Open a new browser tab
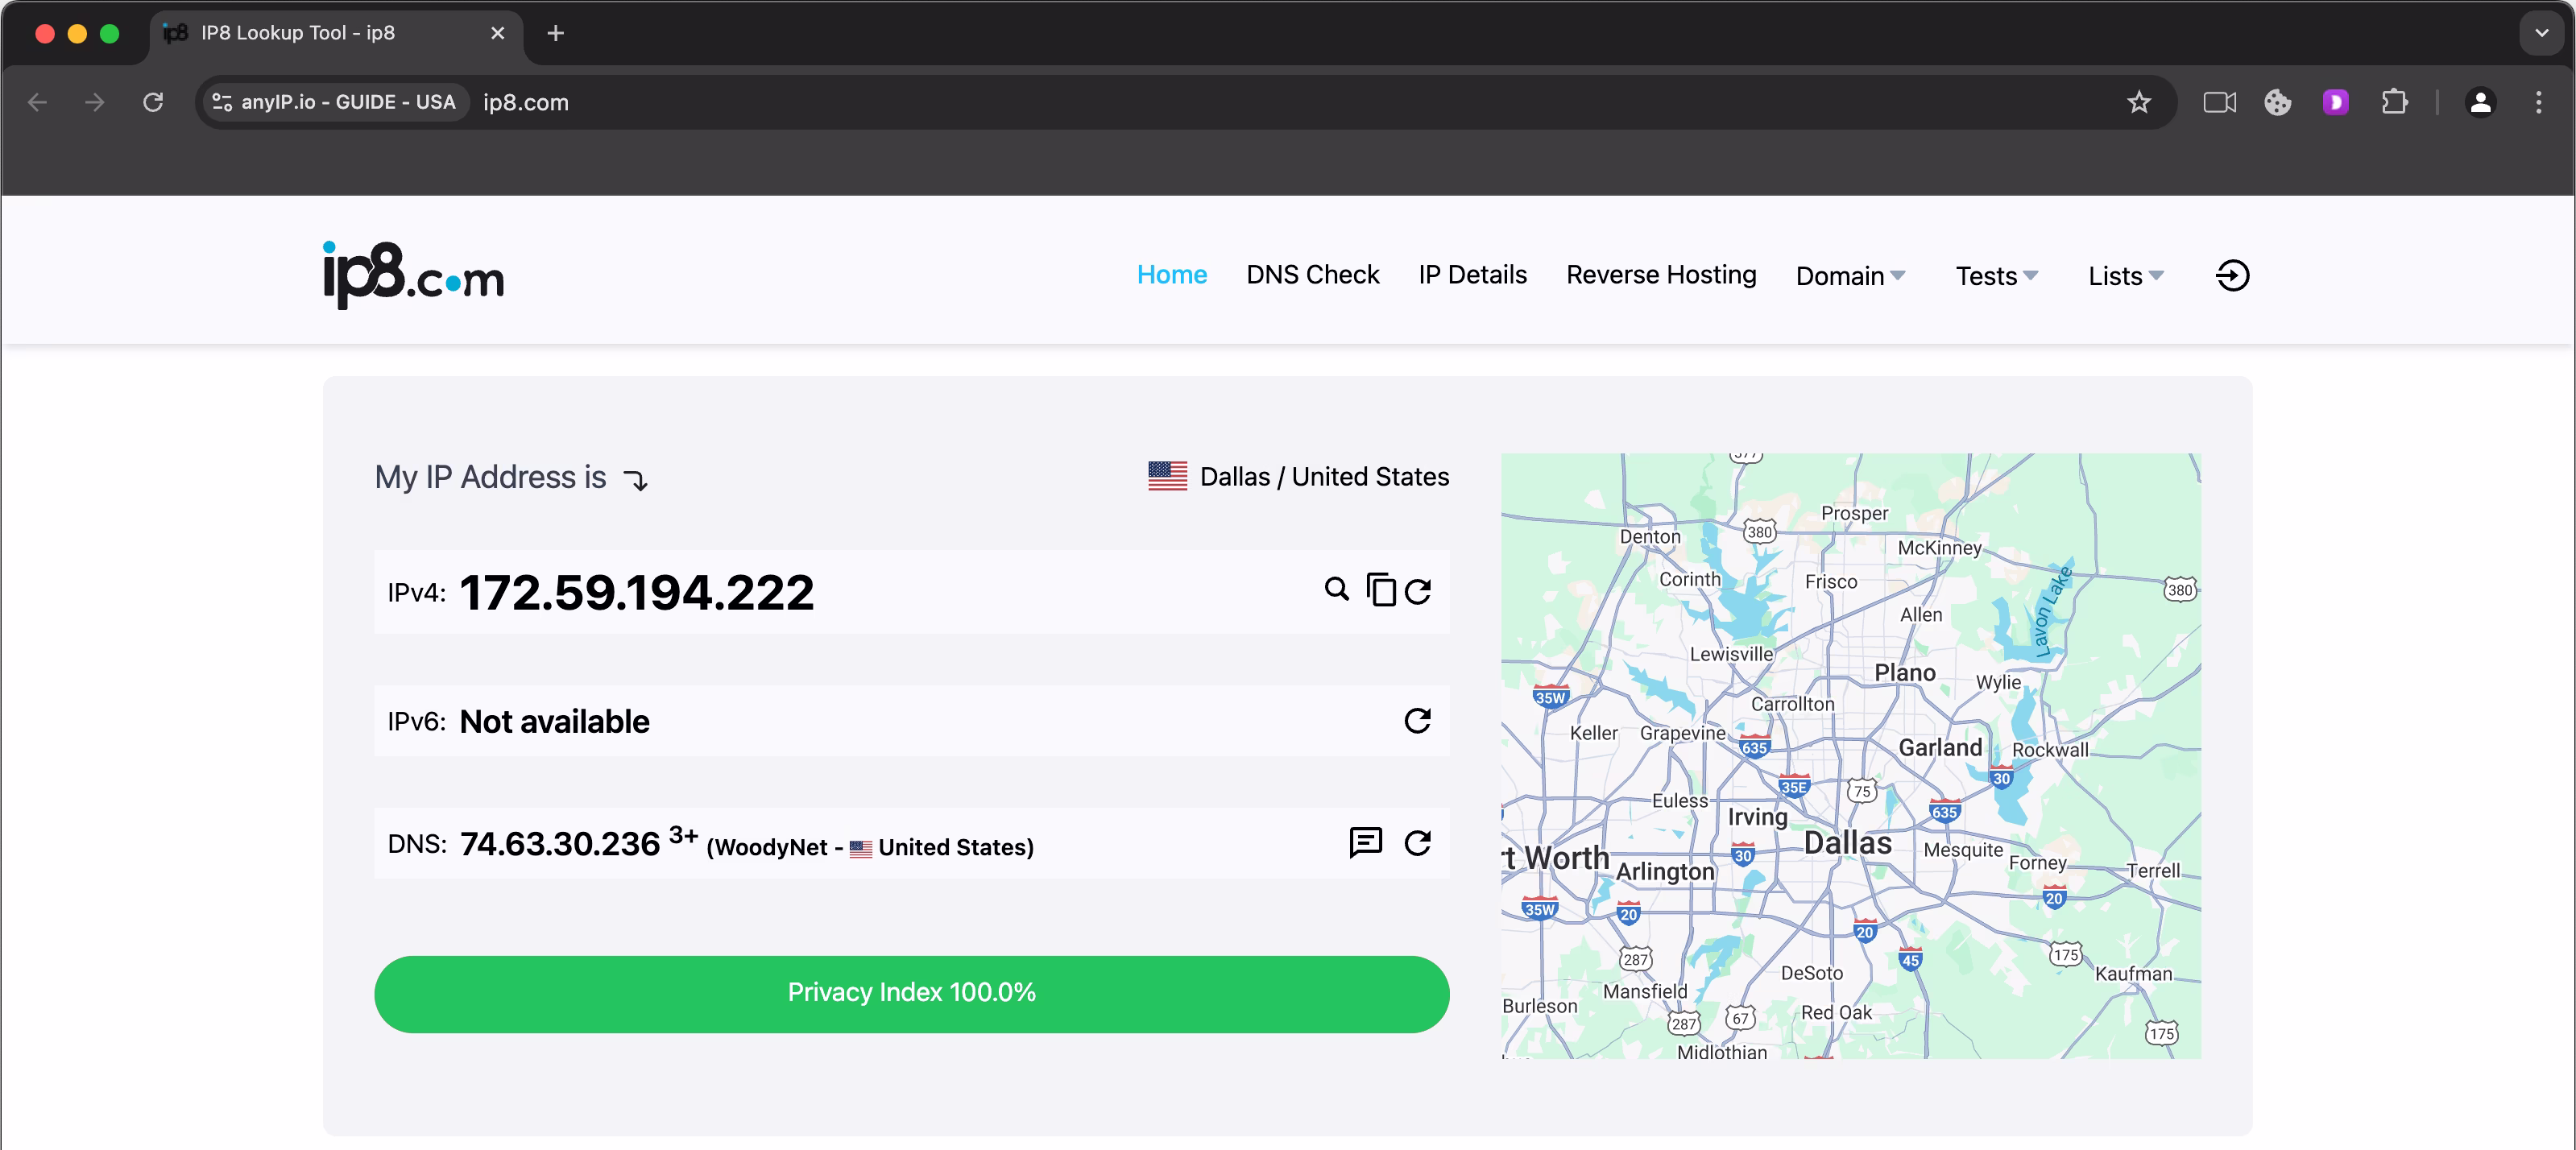This screenshot has height=1150, width=2576. tap(556, 33)
